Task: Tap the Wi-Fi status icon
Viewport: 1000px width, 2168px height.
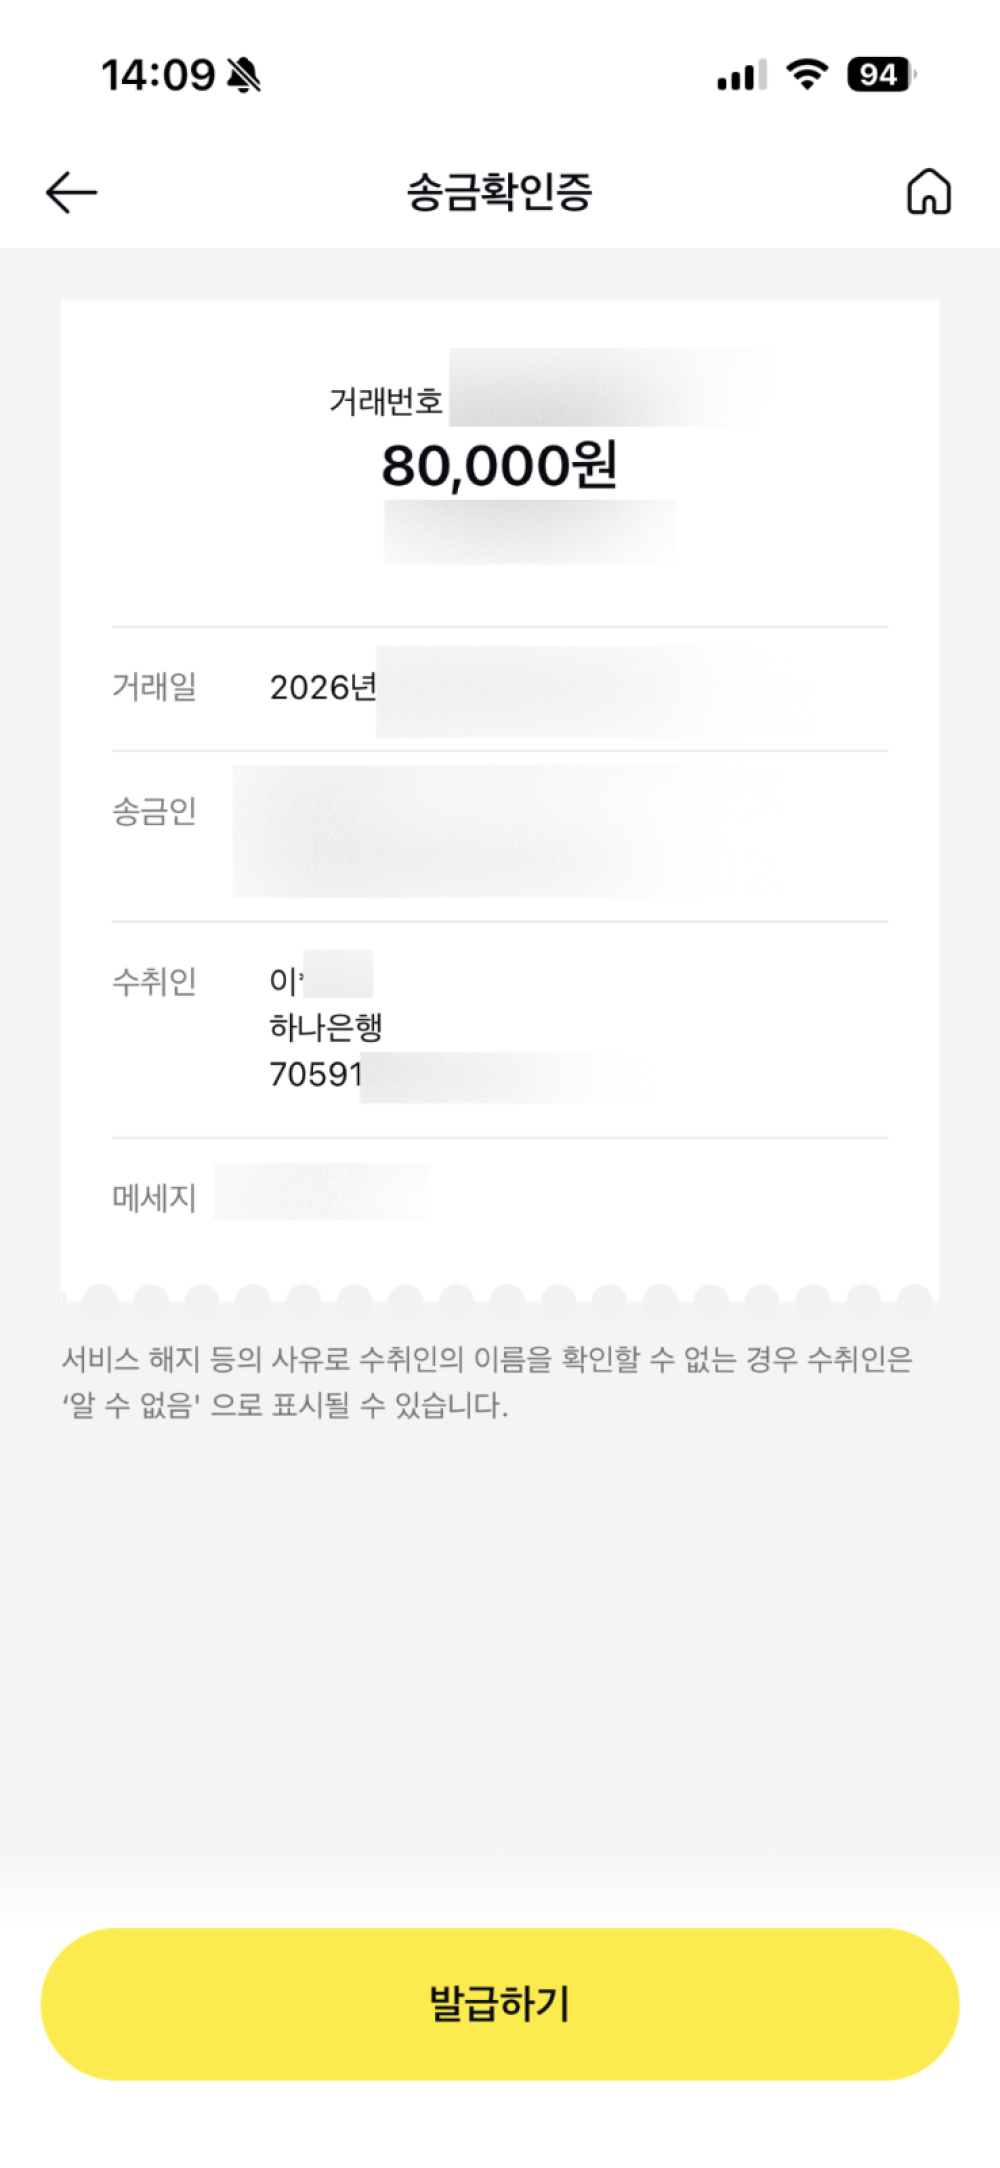Action: click(807, 74)
